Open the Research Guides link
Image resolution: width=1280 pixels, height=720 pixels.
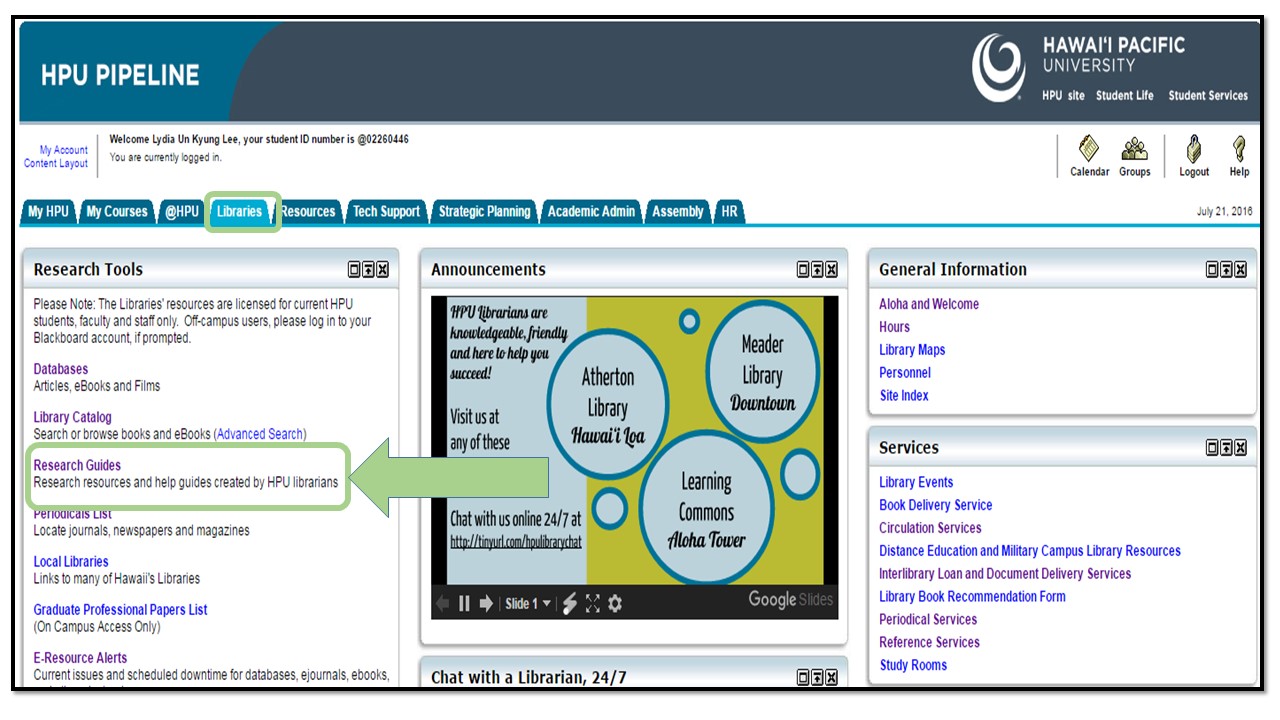tap(77, 465)
